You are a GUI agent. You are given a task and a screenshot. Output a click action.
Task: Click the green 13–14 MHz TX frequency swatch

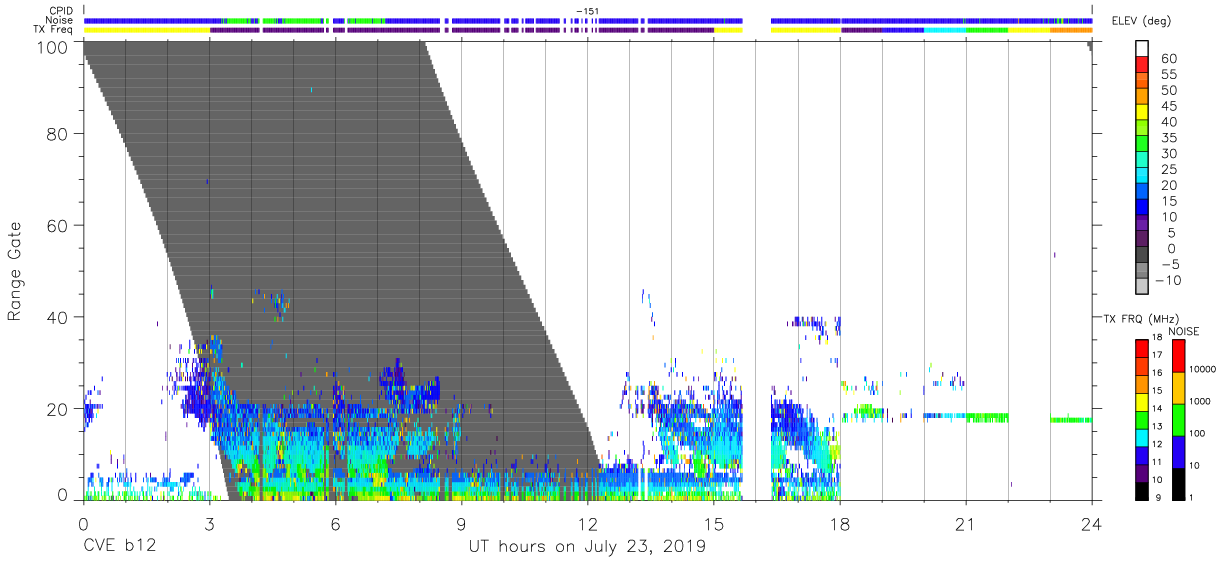click(x=1143, y=419)
